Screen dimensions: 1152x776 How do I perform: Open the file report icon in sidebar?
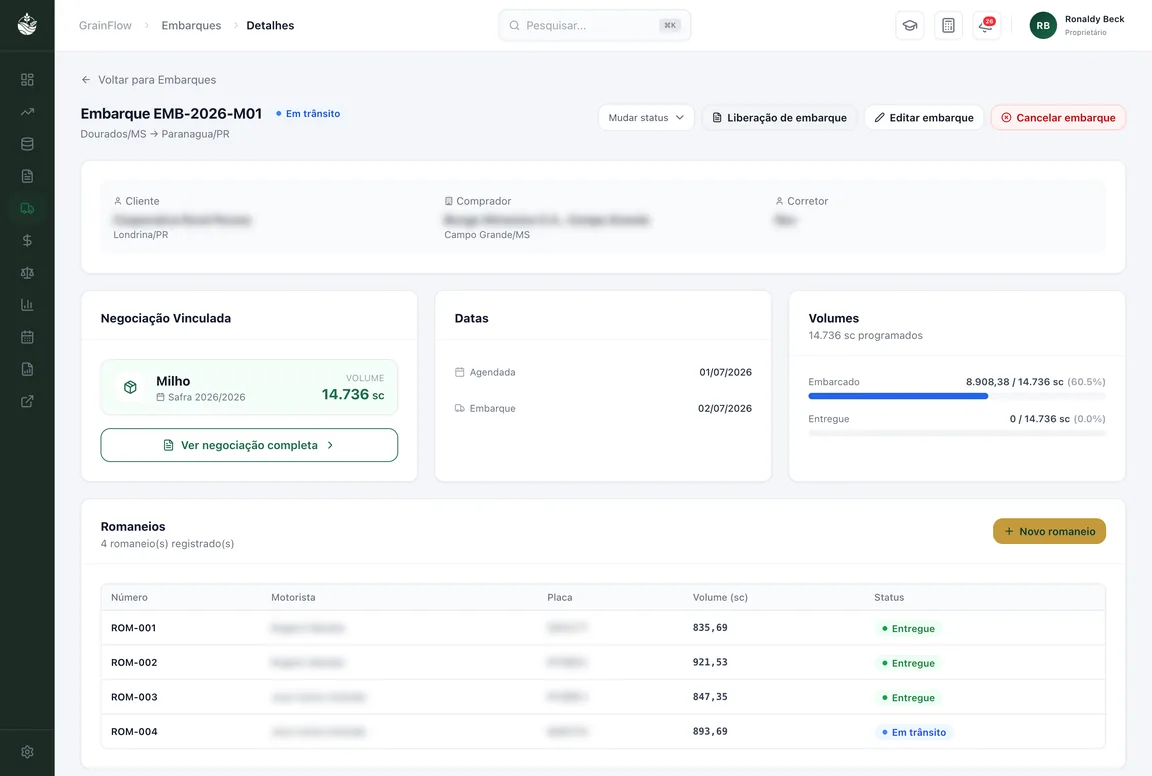tap(27, 369)
